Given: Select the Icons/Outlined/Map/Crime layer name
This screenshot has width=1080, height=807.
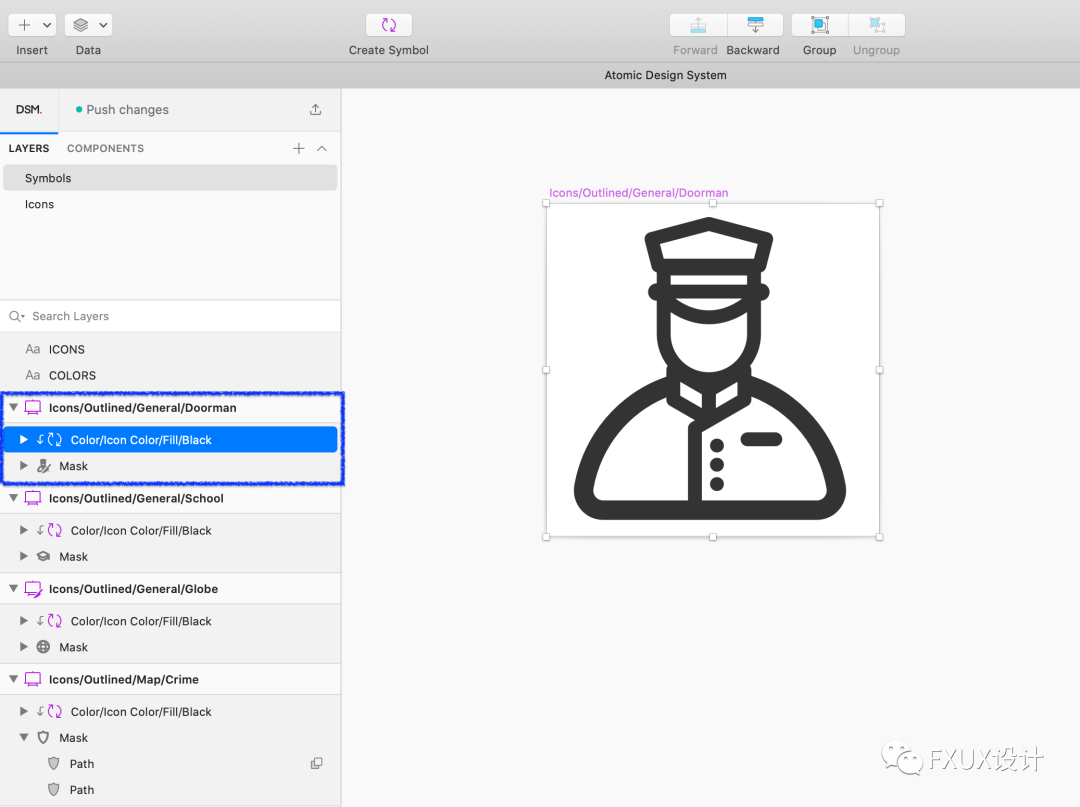Looking at the screenshot, I should (124, 679).
